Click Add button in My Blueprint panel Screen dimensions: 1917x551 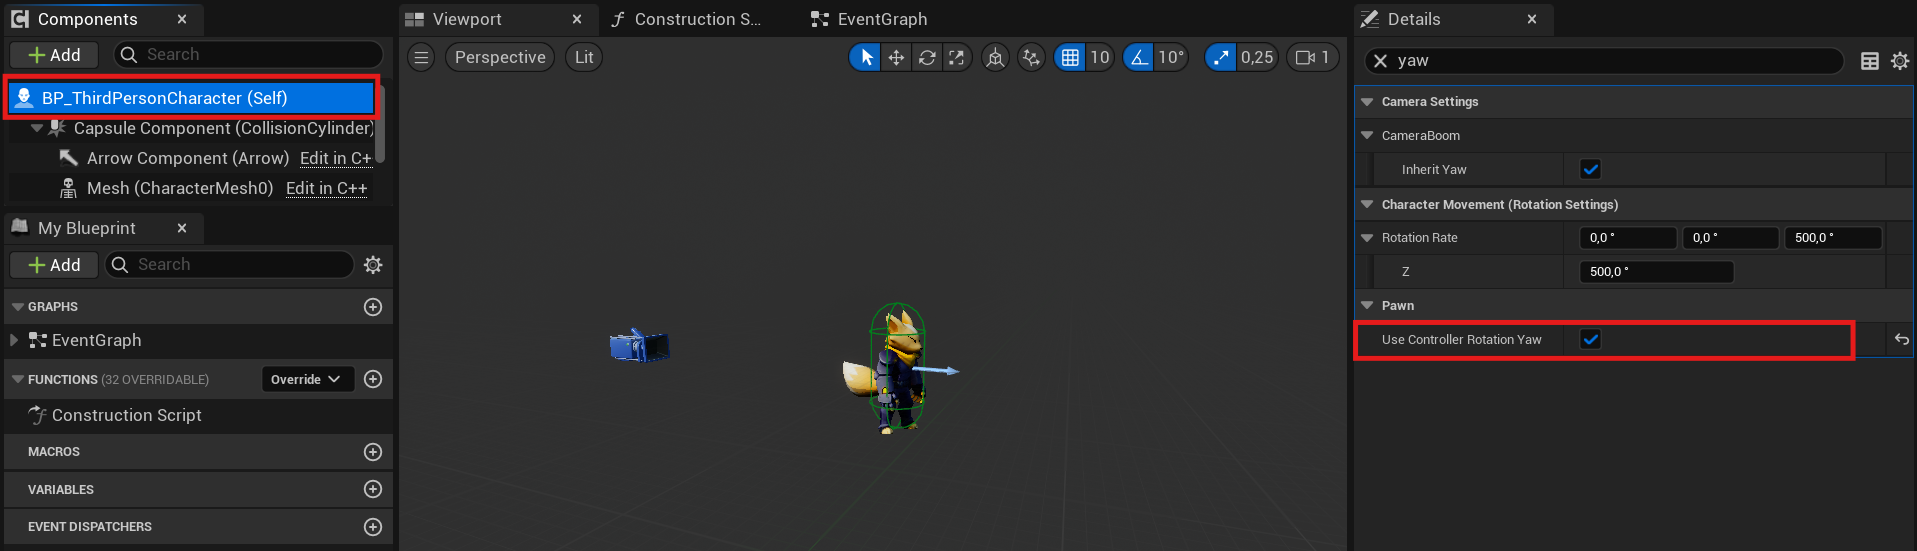[x=54, y=265]
